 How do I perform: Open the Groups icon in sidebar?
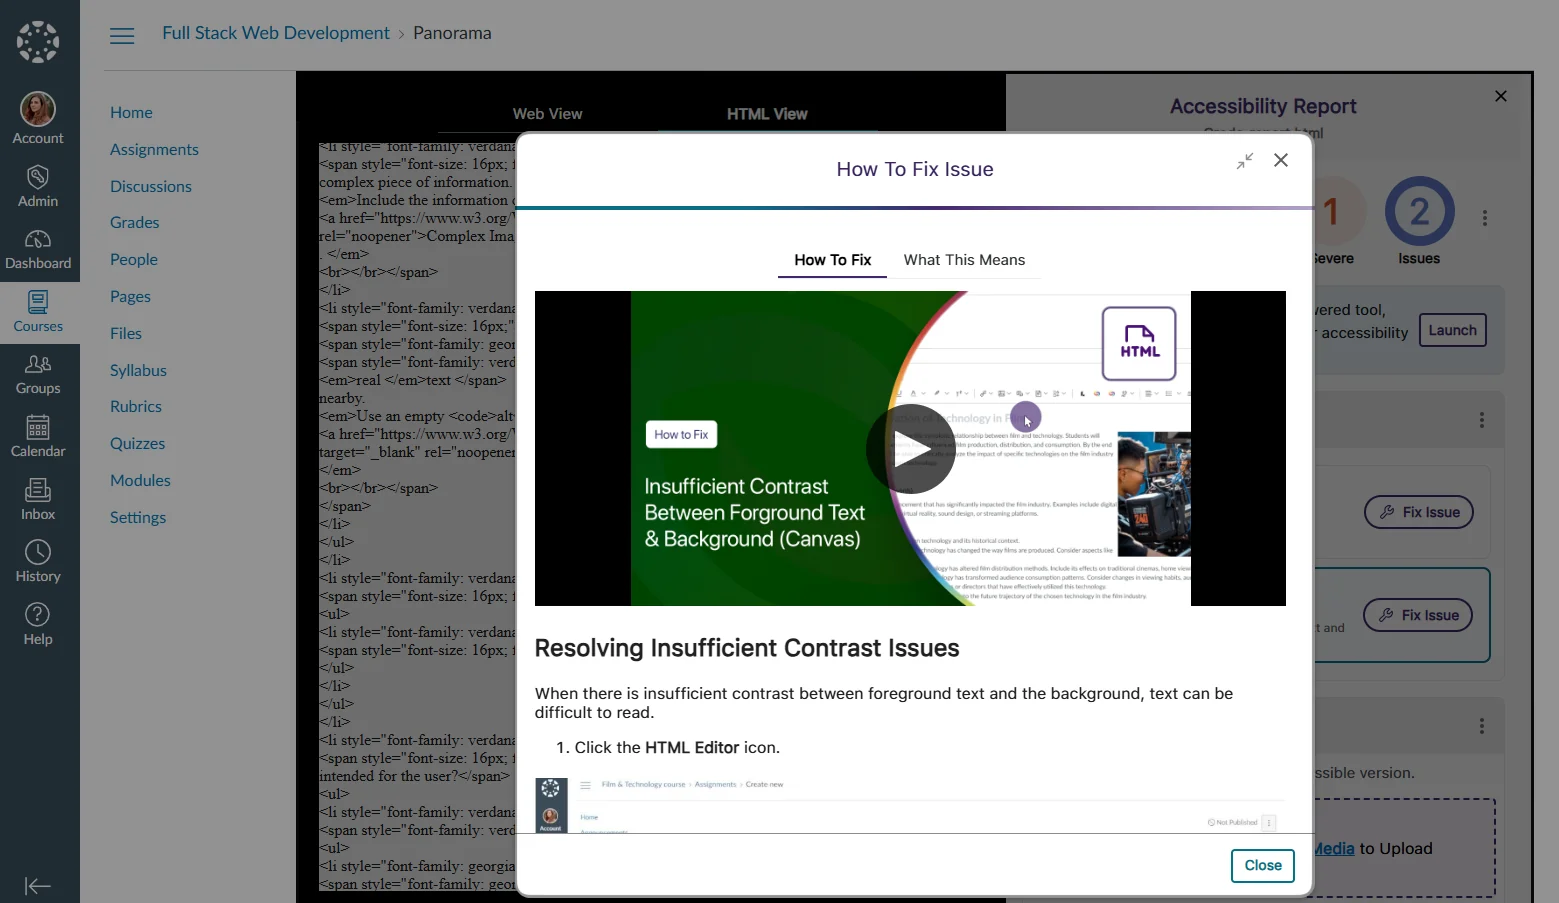pos(38,374)
